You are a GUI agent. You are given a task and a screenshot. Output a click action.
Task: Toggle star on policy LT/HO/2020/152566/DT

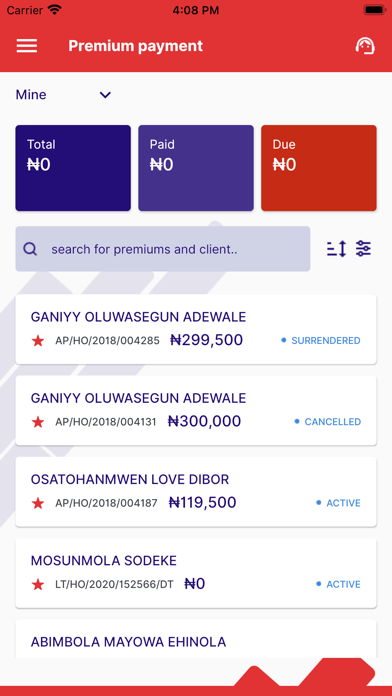[38, 585]
